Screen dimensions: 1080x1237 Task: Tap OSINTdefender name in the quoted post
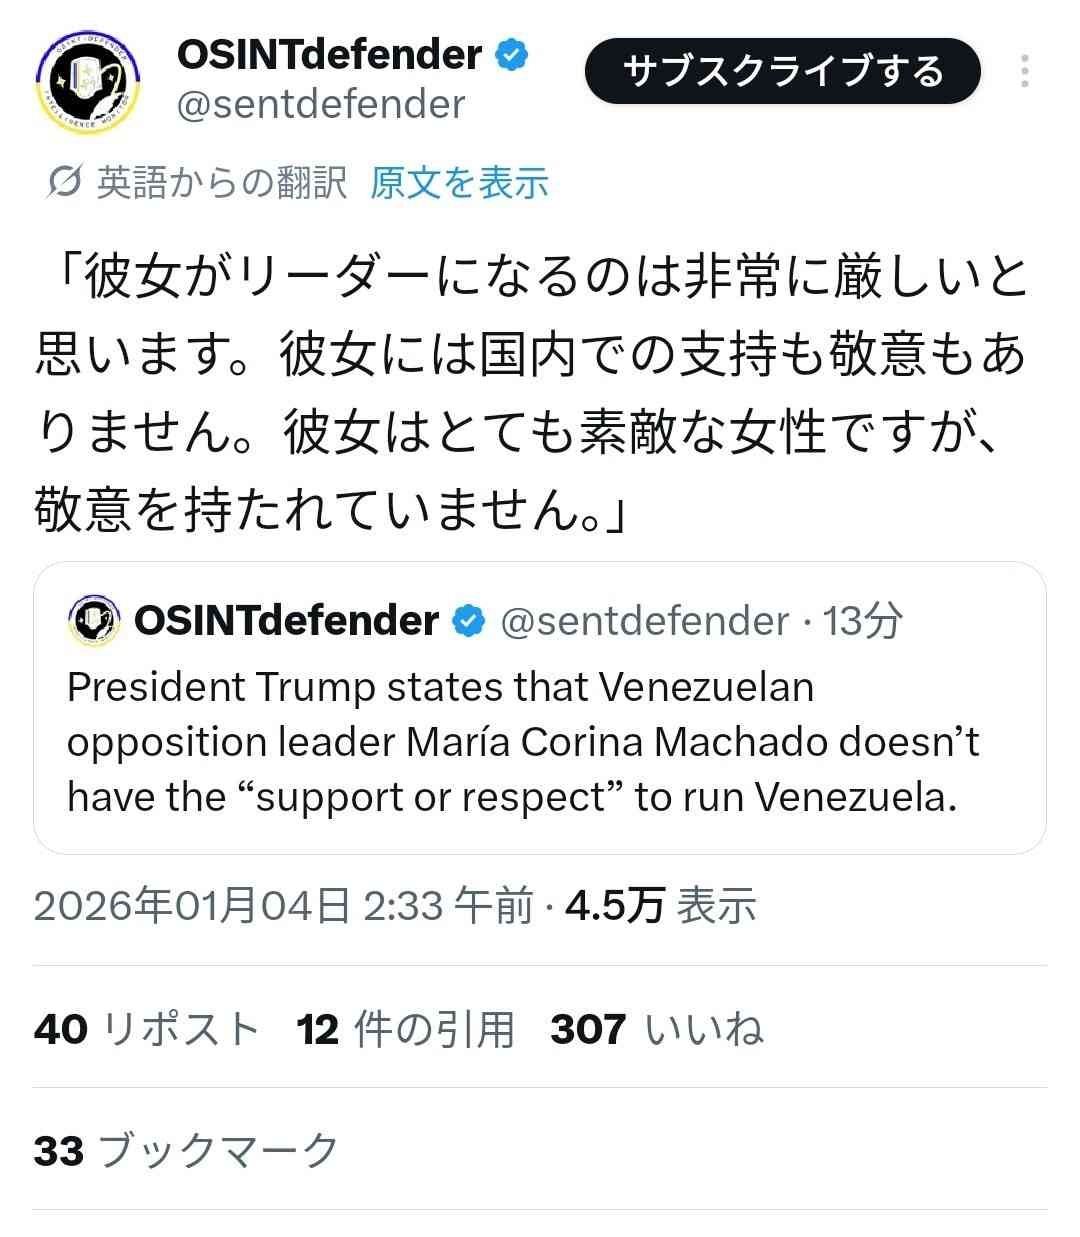[x=286, y=621]
